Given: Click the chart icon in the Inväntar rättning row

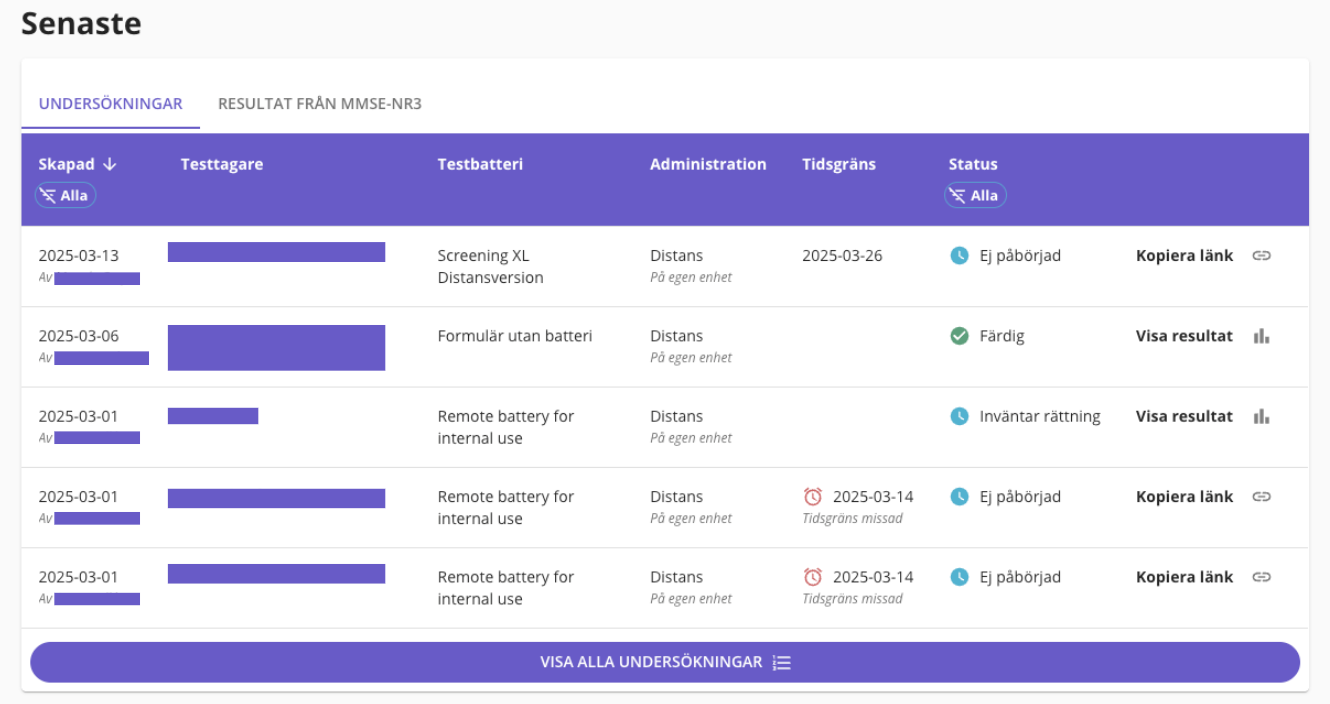Looking at the screenshot, I should [x=1261, y=416].
